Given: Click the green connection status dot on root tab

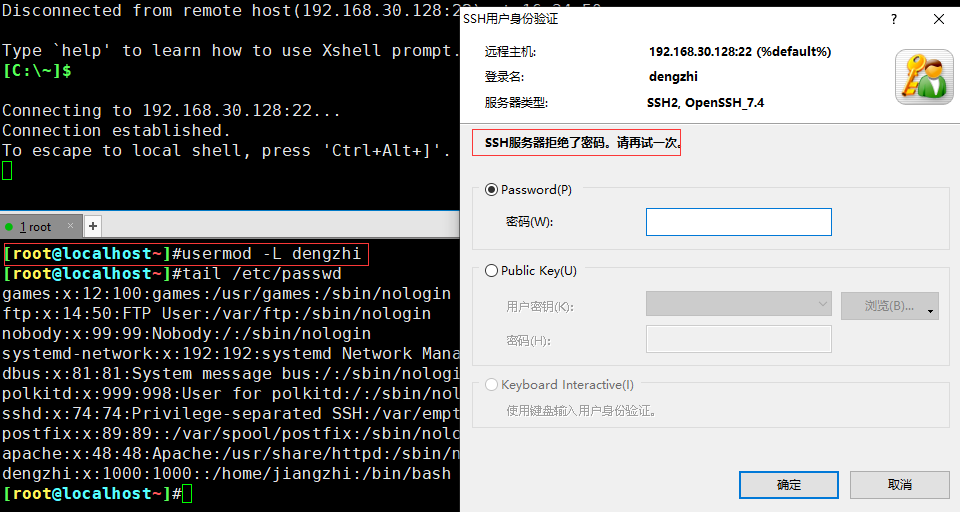Looking at the screenshot, I should [x=9, y=227].
